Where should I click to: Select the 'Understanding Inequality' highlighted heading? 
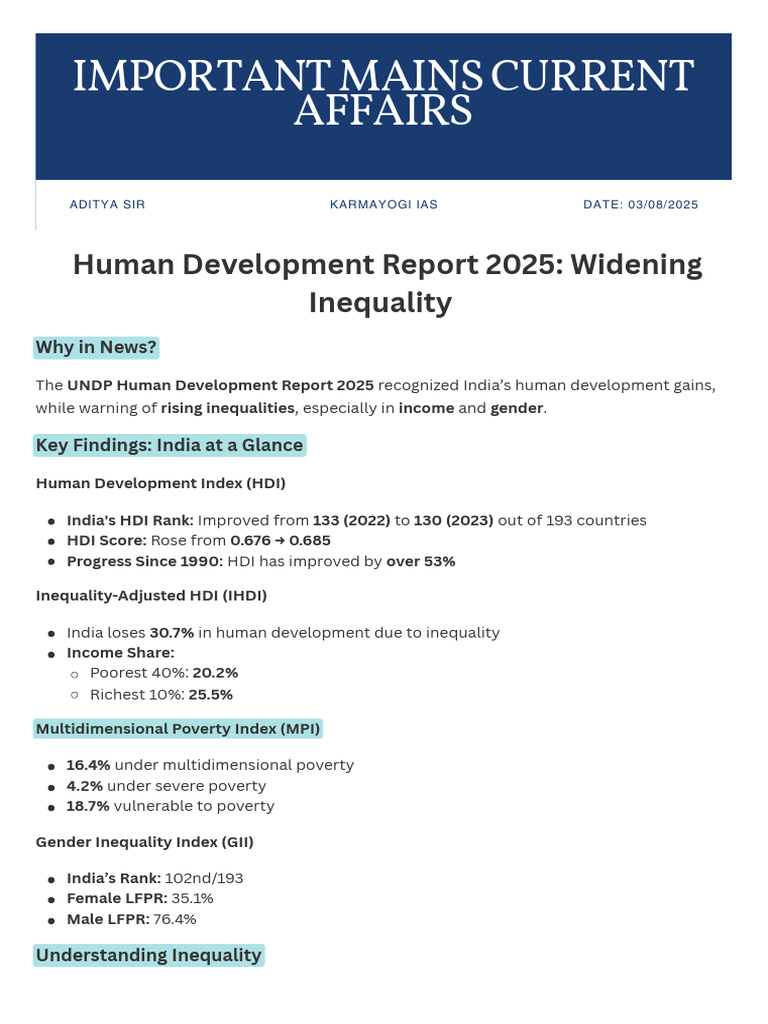149,955
